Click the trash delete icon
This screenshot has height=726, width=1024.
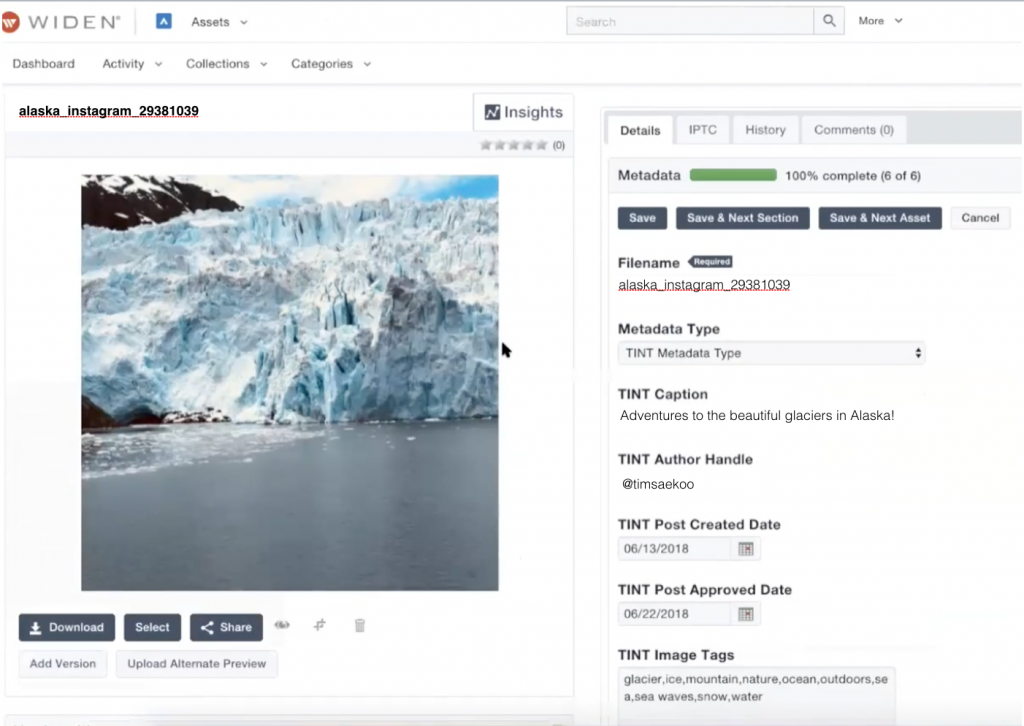click(359, 625)
